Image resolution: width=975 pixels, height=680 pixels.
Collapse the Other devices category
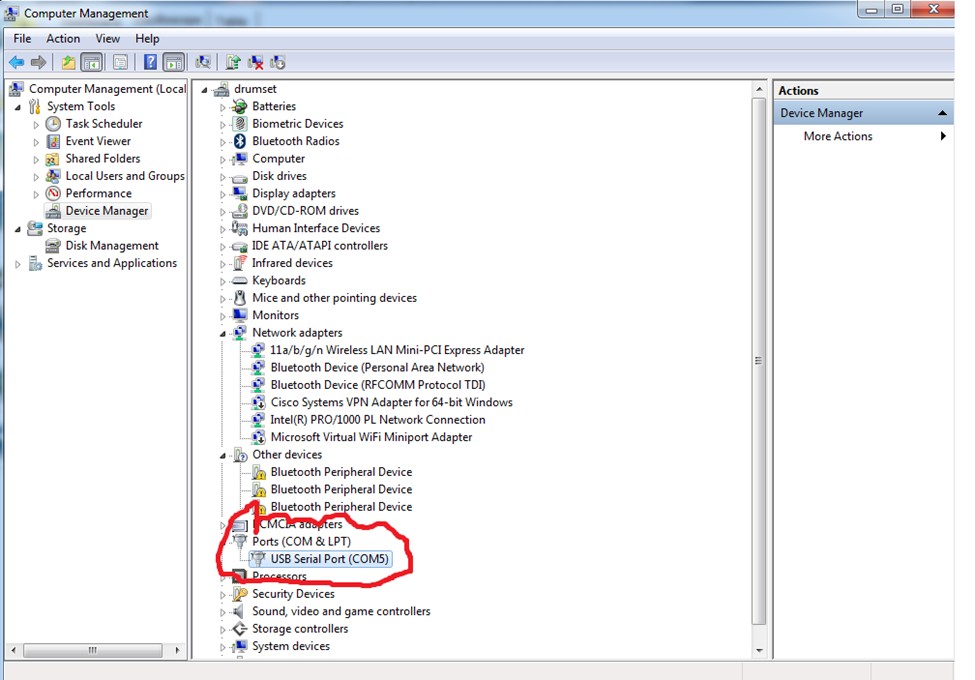coord(223,456)
